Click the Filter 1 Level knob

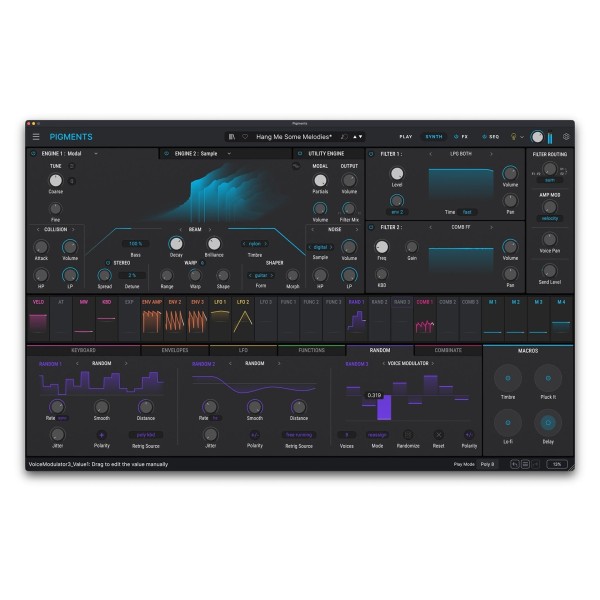click(397, 174)
